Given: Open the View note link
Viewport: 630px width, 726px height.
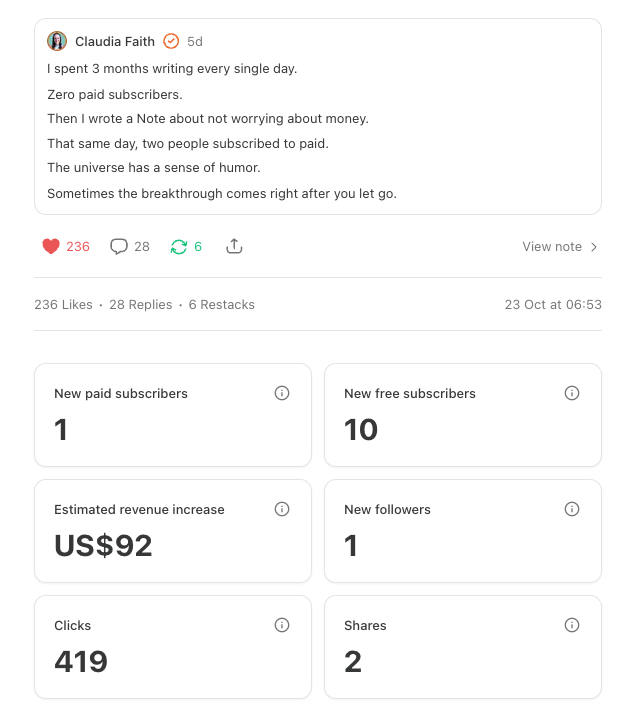Looking at the screenshot, I should [x=552, y=247].
